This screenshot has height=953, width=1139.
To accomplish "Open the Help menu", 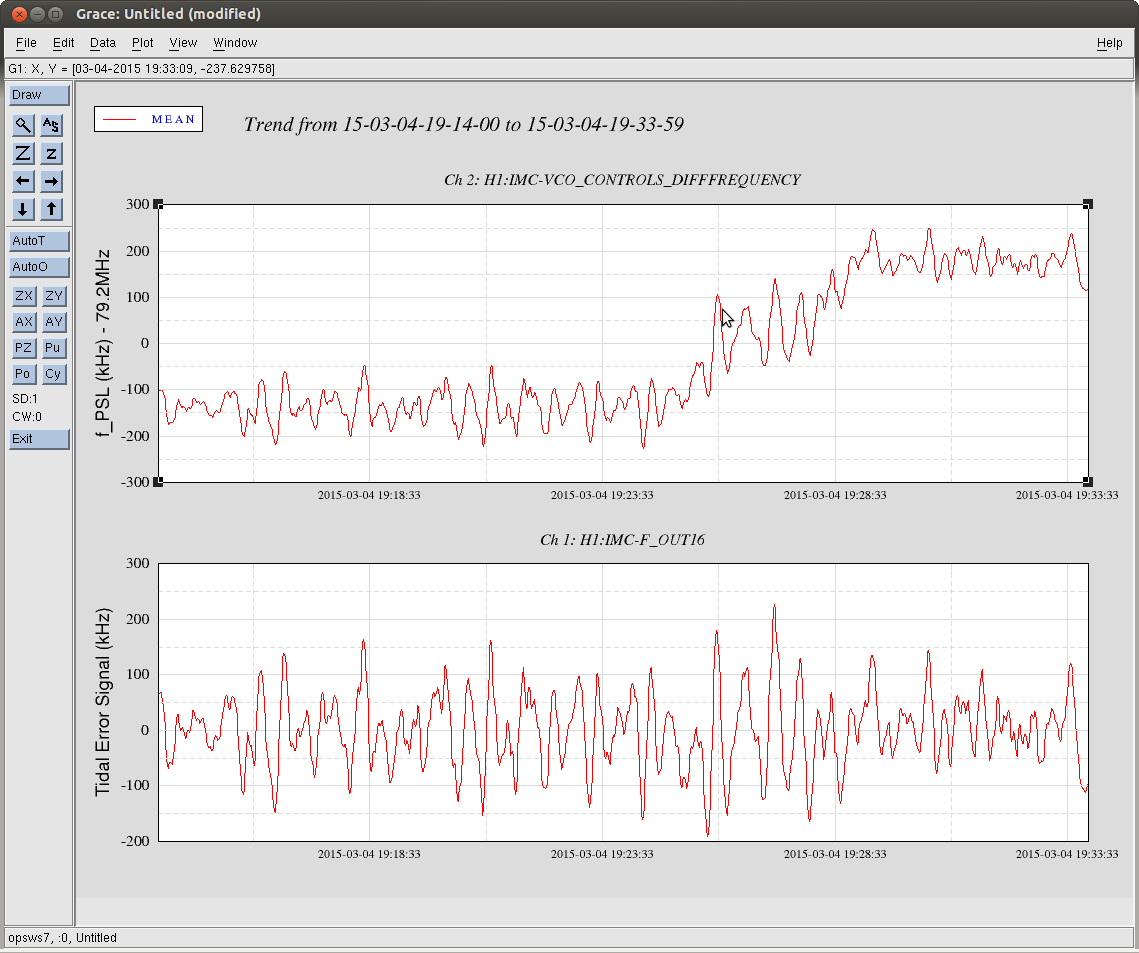I will [x=1109, y=43].
